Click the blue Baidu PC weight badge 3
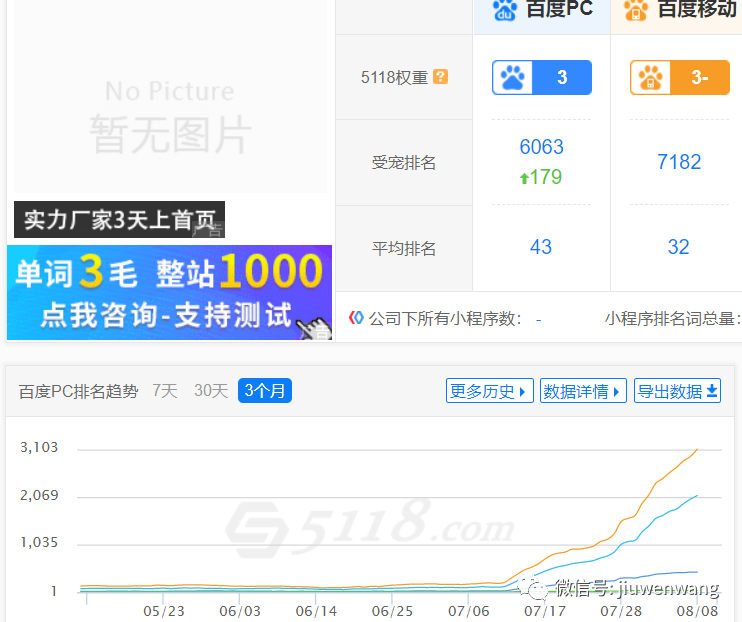742x622 pixels. (x=542, y=77)
